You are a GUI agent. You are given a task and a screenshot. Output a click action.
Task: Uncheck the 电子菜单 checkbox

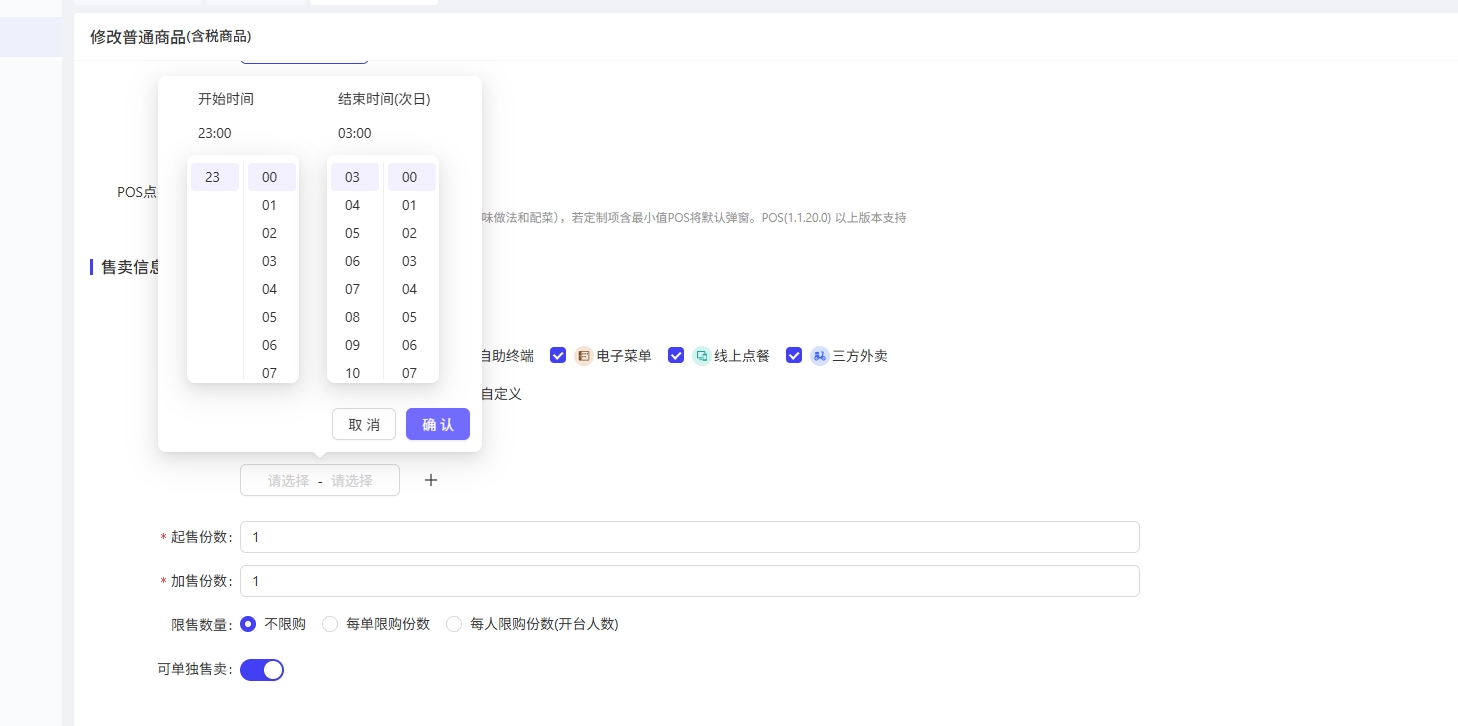tap(558, 355)
